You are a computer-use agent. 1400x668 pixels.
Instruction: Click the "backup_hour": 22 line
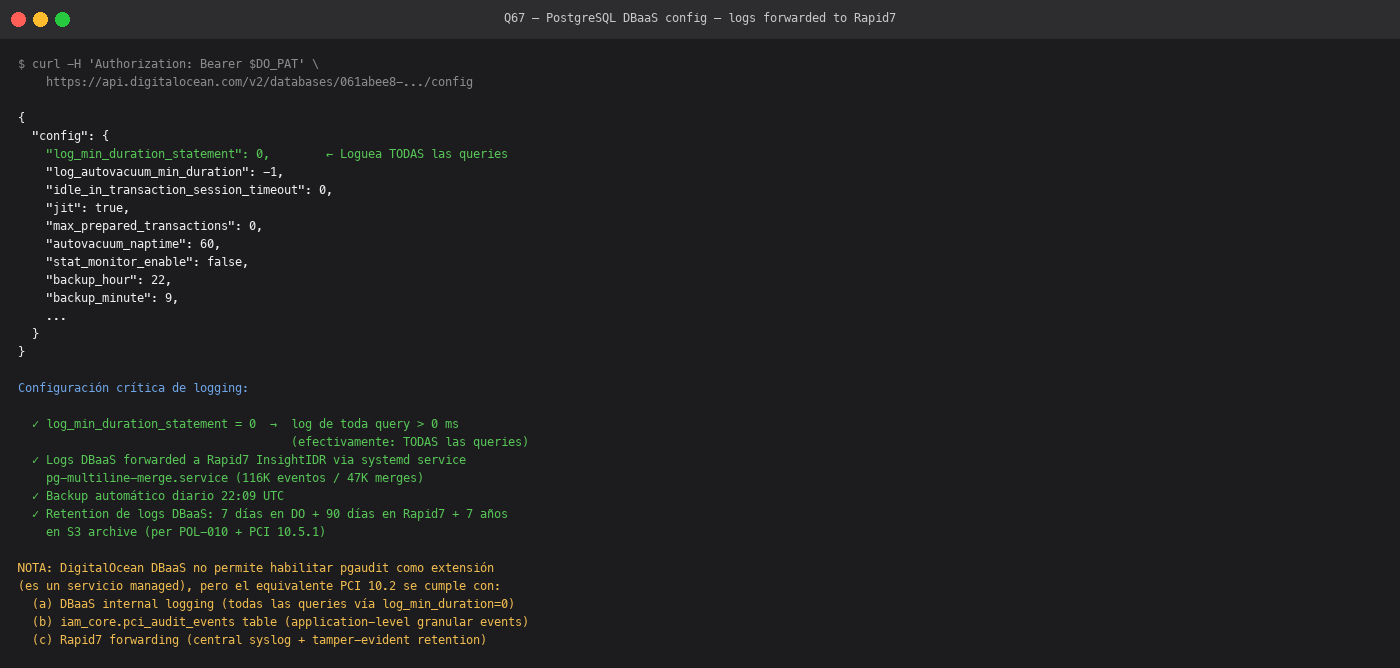109,280
